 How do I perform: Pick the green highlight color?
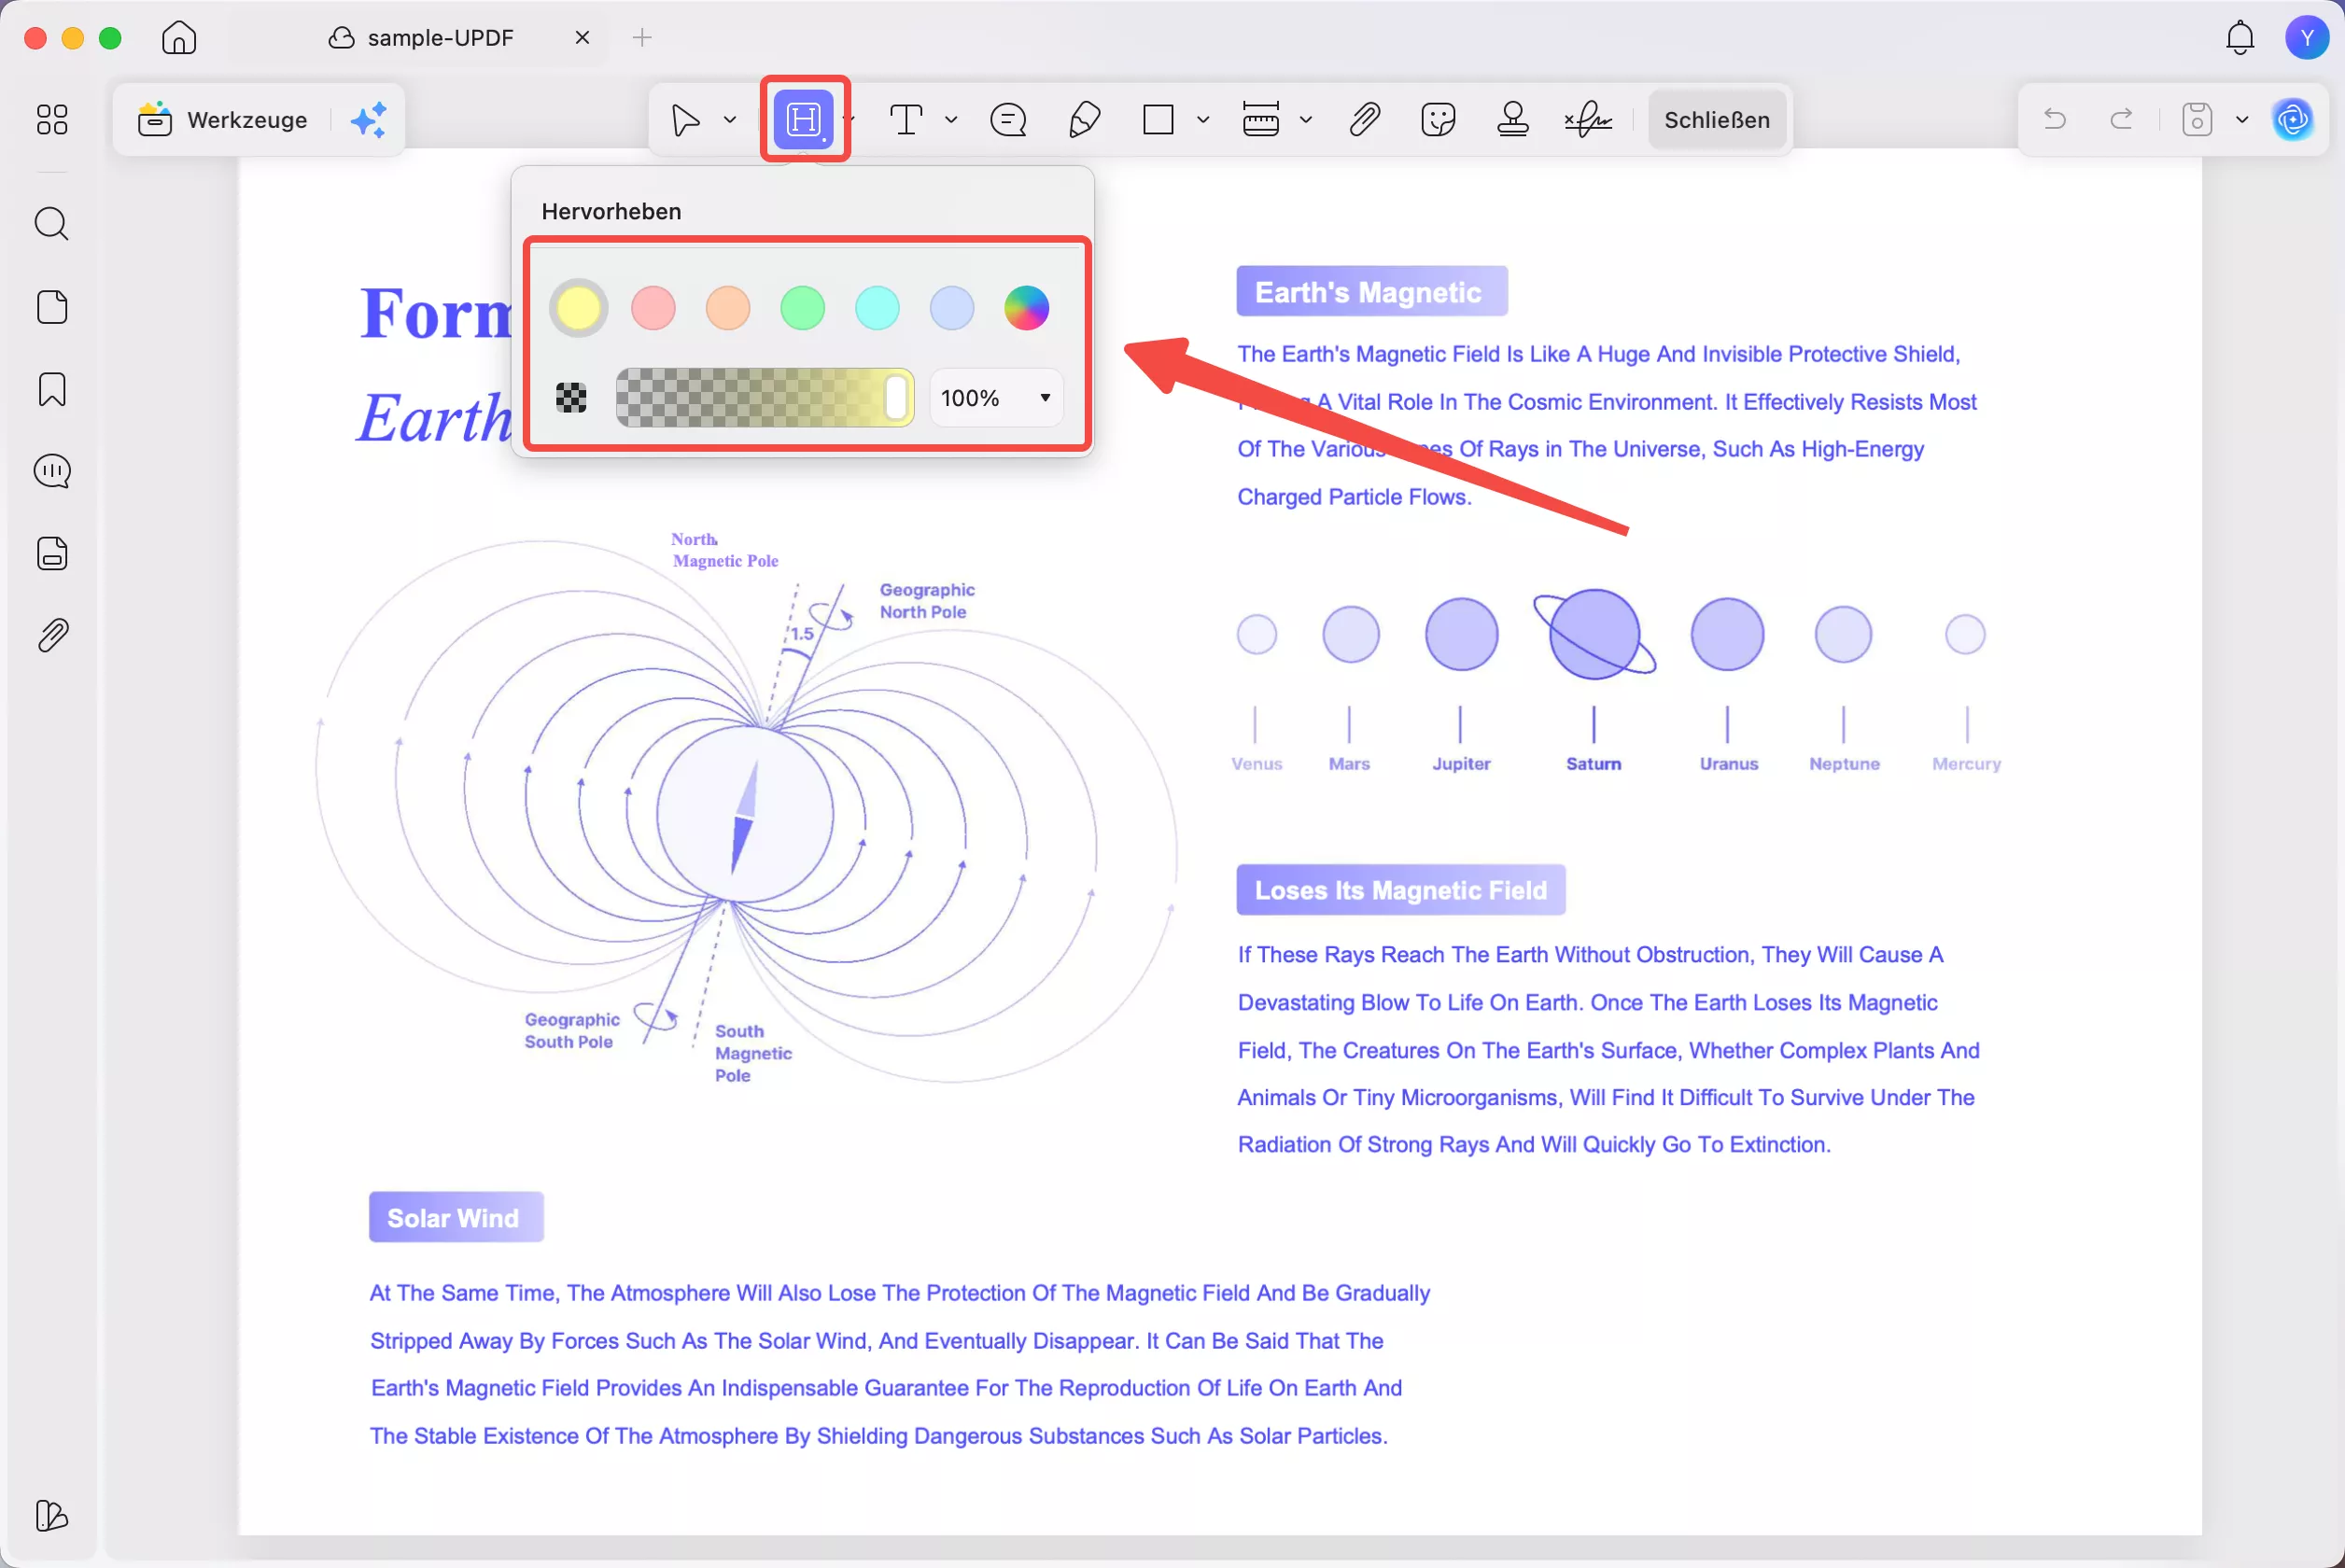(802, 308)
